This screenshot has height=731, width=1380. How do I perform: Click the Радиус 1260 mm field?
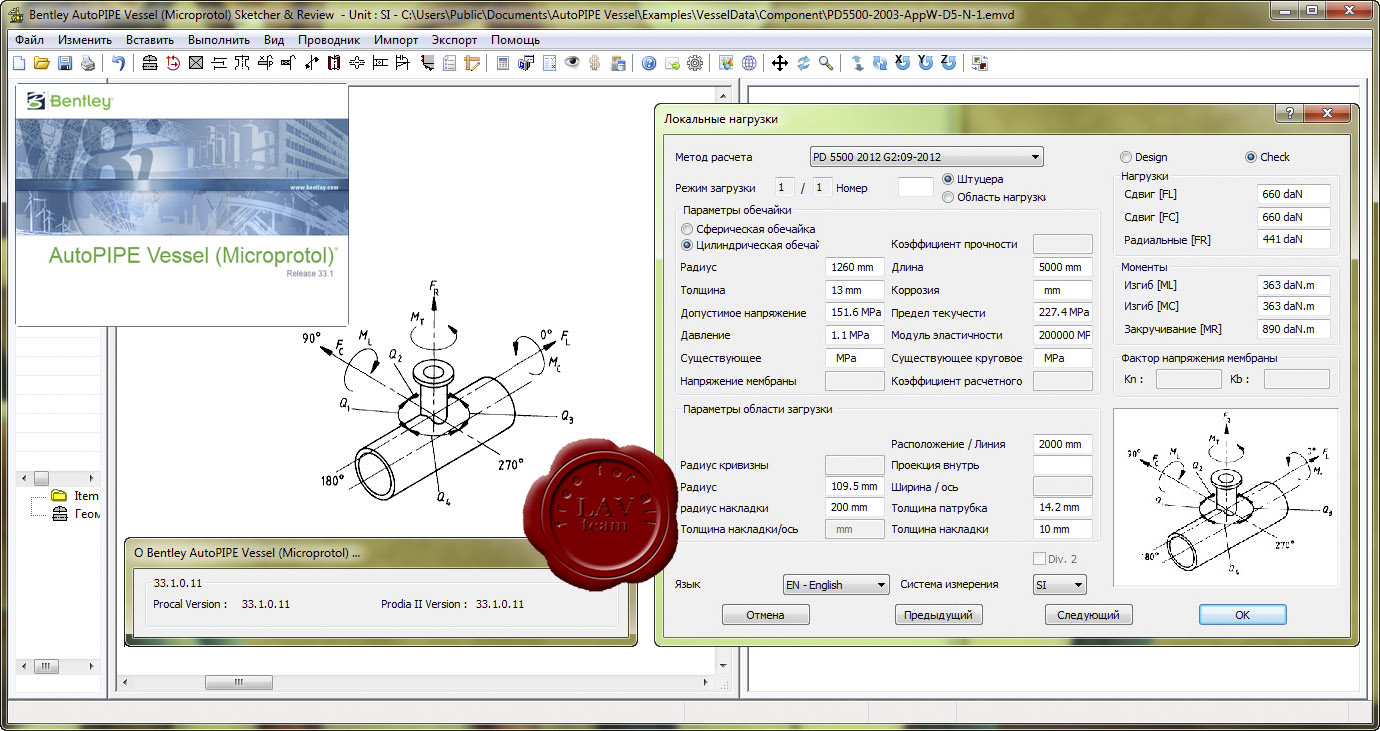coord(855,267)
